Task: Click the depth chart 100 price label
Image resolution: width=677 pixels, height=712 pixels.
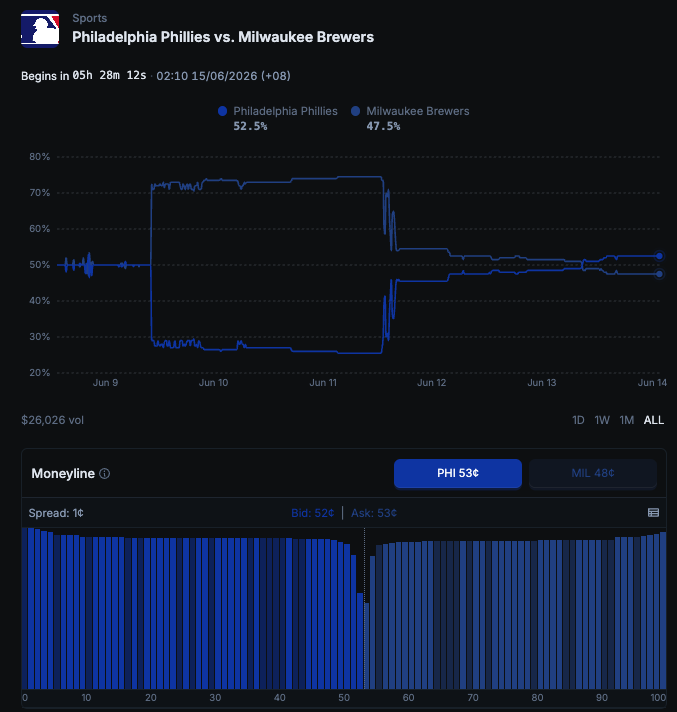Action: (658, 697)
